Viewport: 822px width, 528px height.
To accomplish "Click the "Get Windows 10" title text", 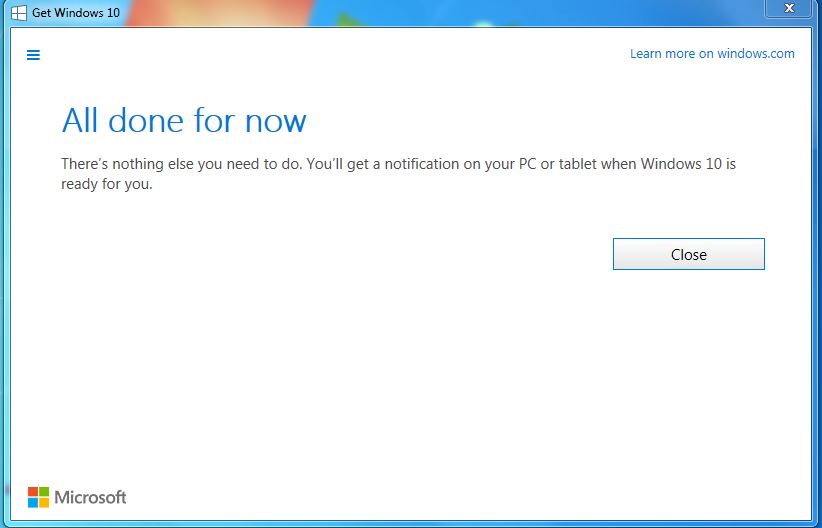I will tap(76, 13).
